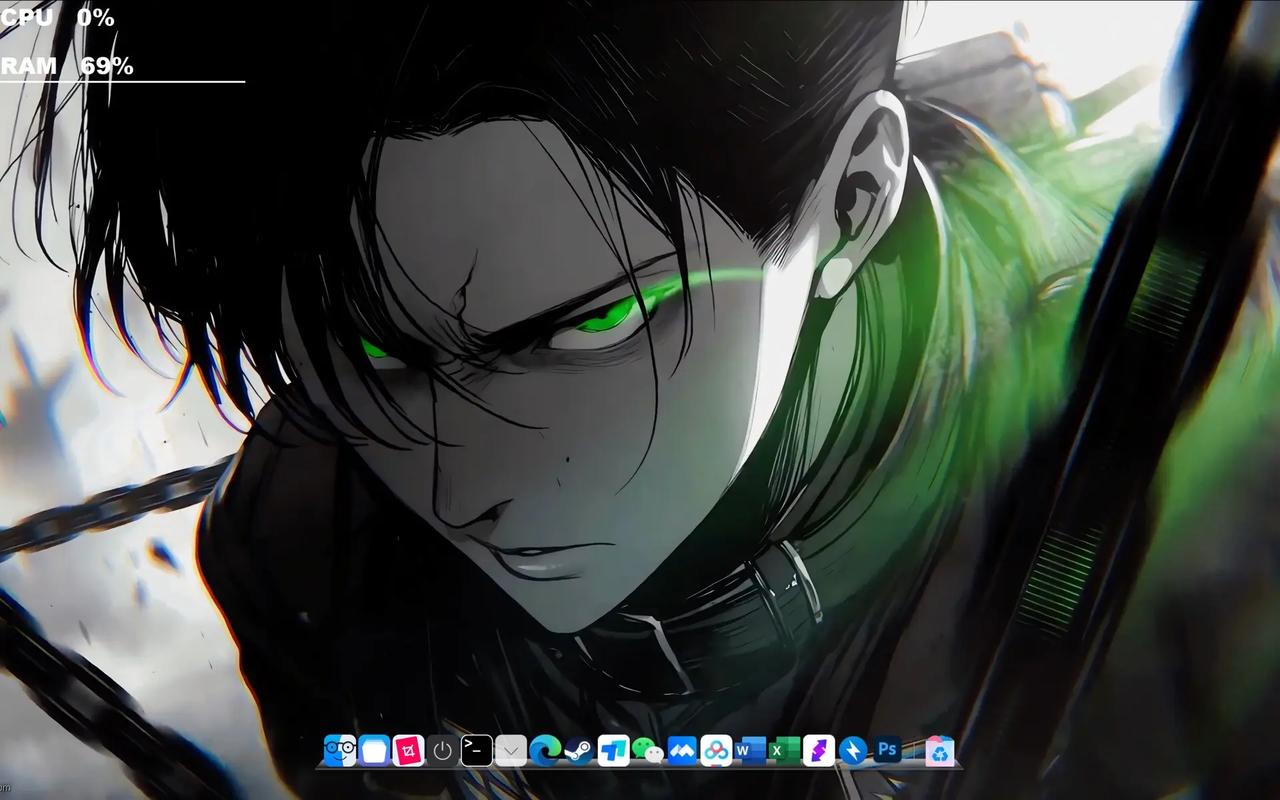Open the Terminal dock icon
Viewport: 1280px width, 800px height.
tap(476, 750)
